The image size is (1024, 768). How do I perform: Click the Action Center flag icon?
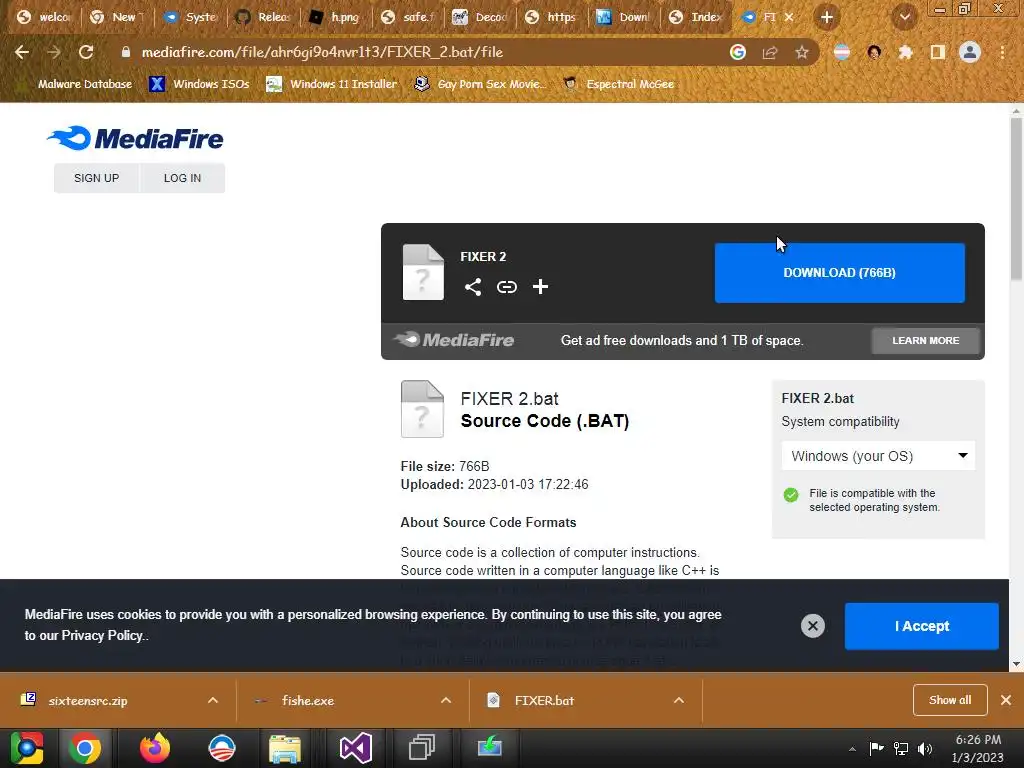pos(876,749)
